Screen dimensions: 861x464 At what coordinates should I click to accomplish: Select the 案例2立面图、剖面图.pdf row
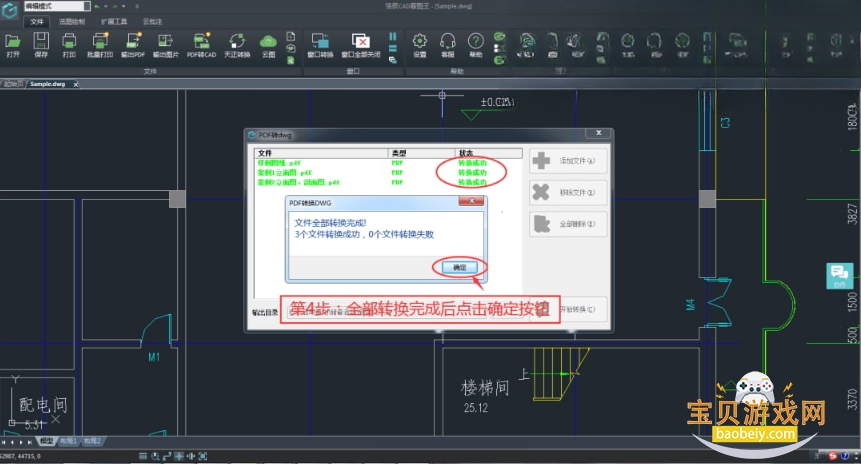point(387,182)
